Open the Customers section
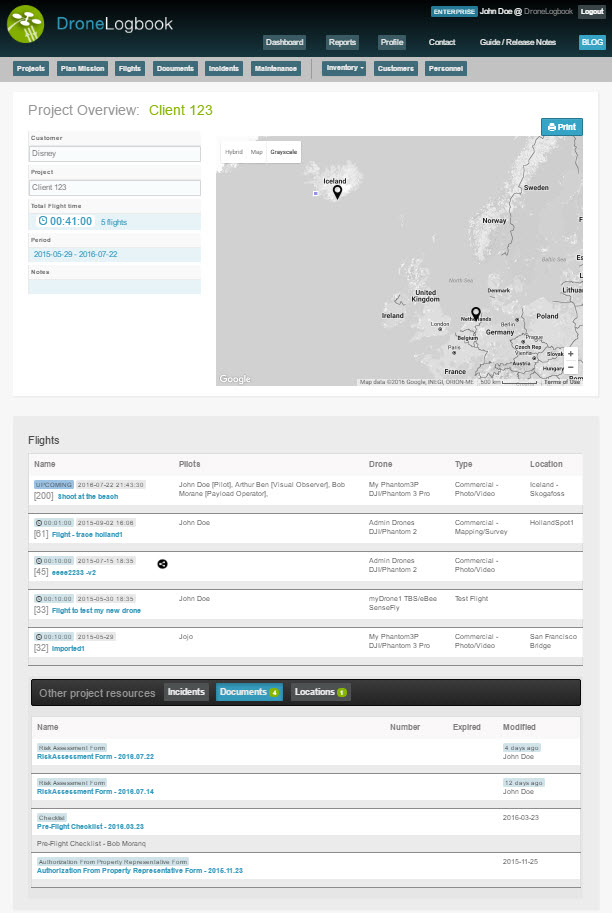 pos(396,69)
